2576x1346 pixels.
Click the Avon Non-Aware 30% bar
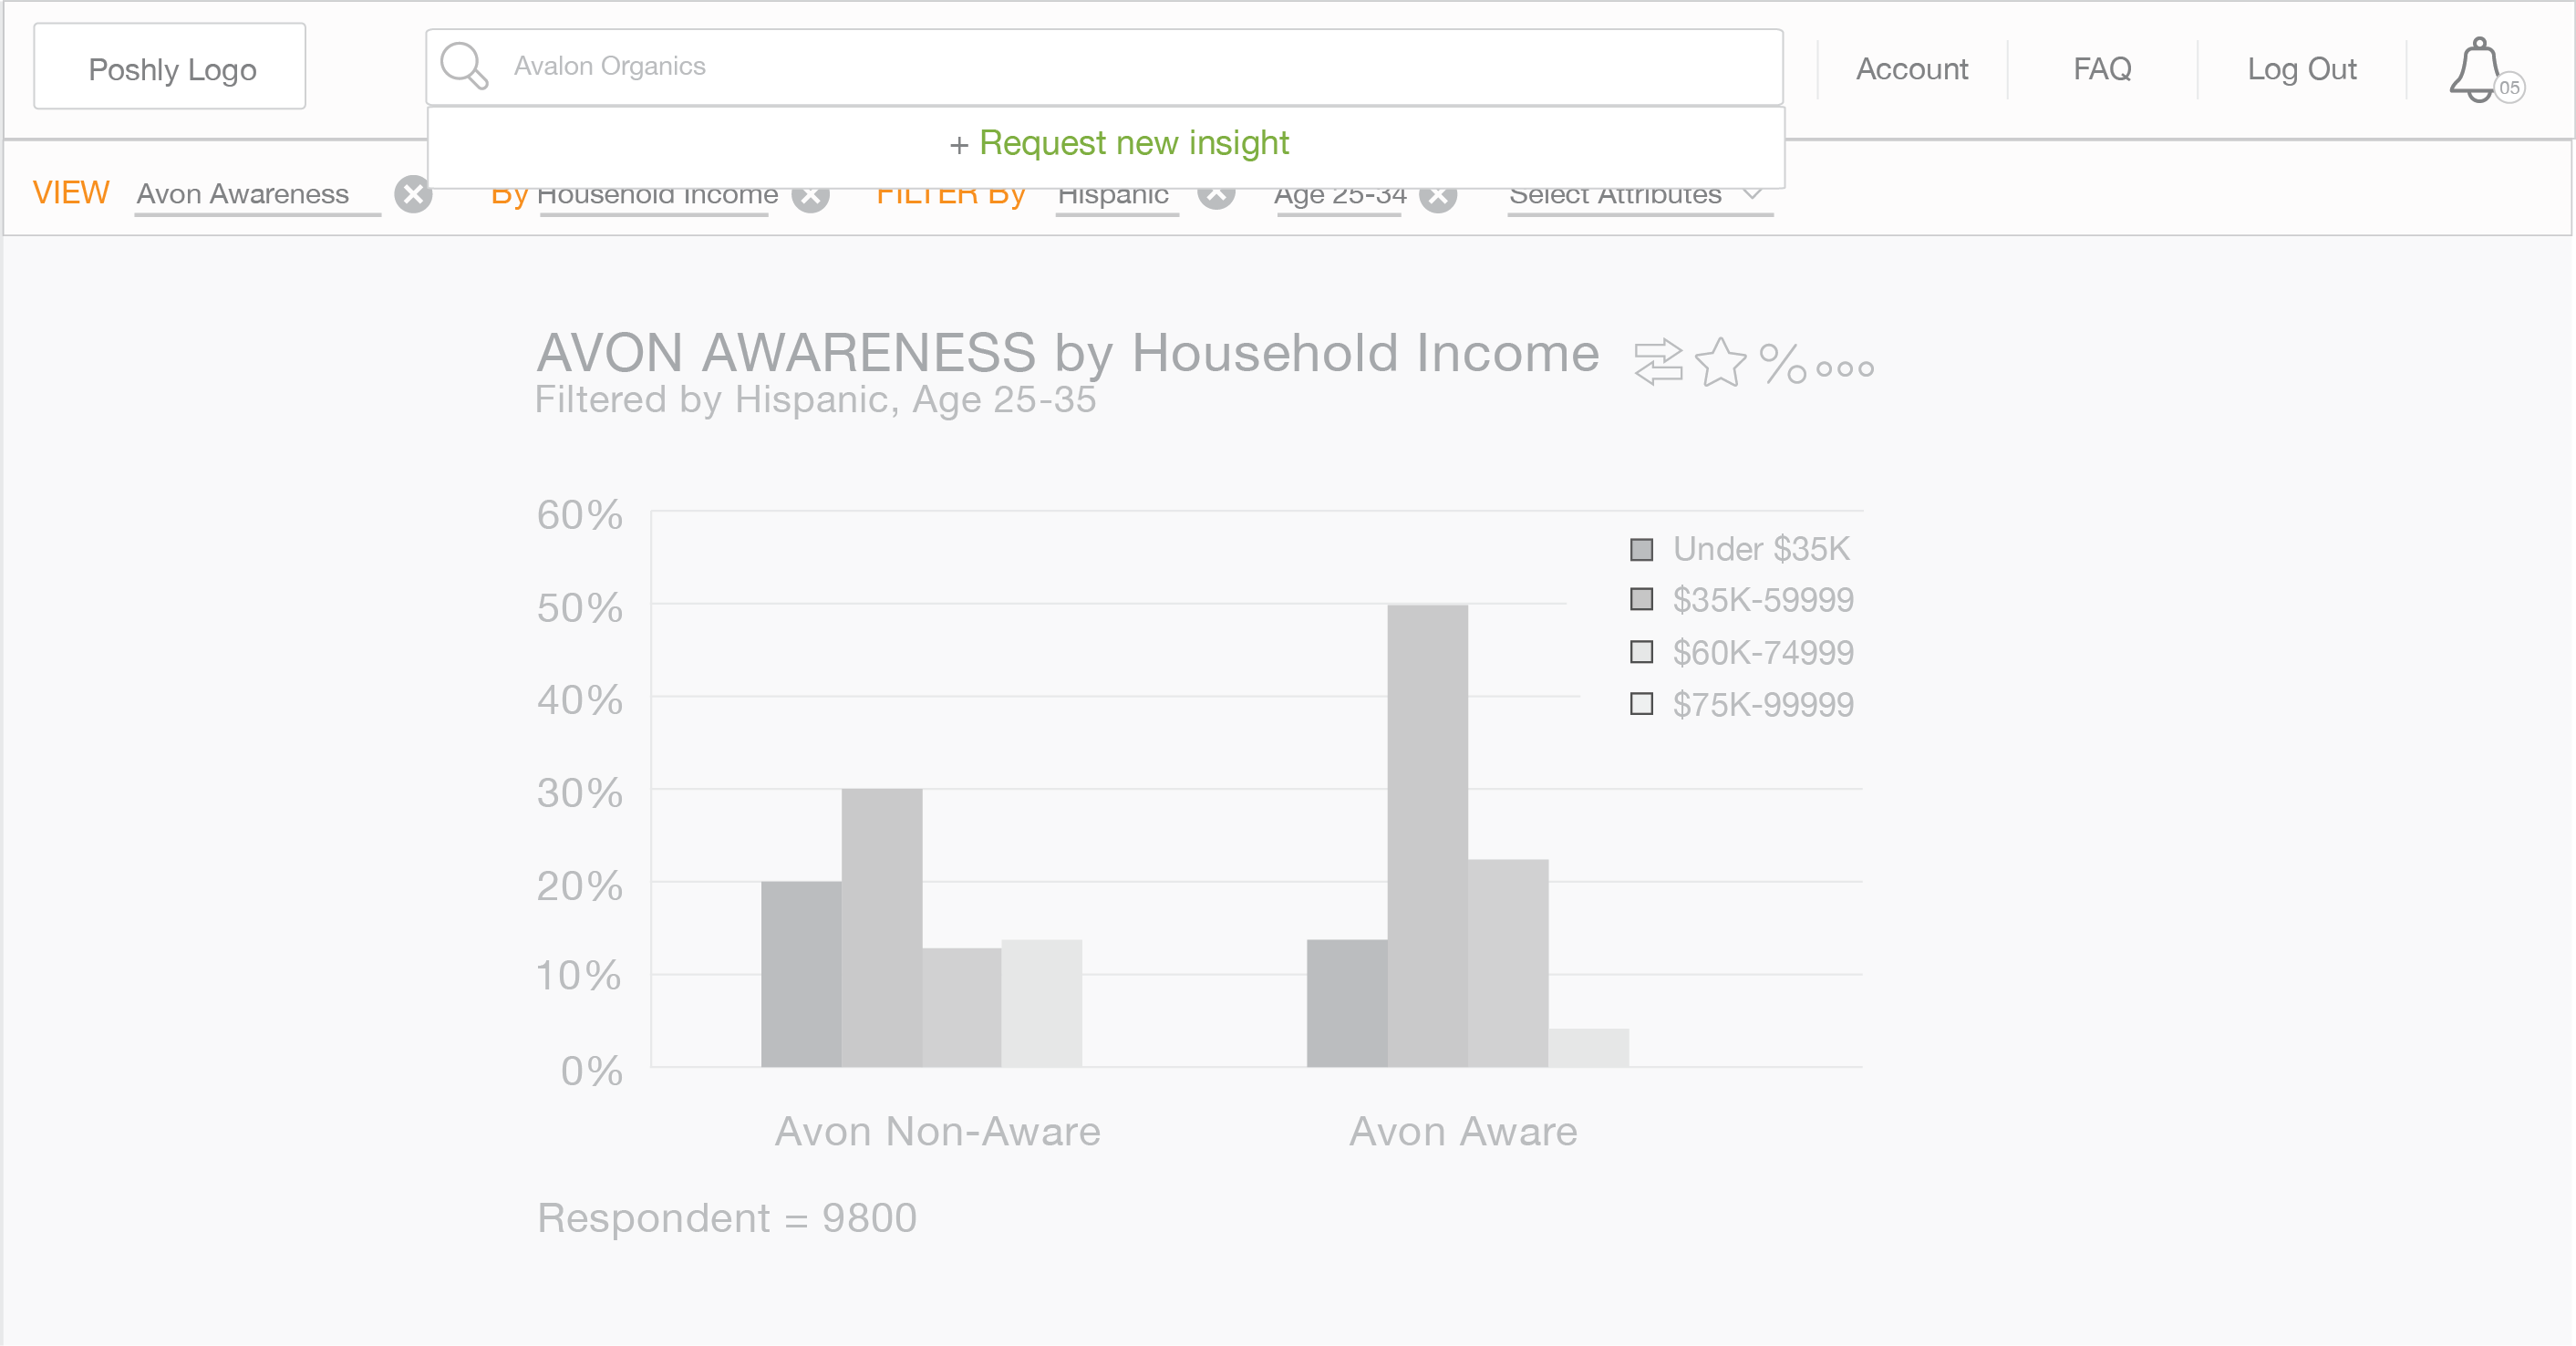[882, 928]
